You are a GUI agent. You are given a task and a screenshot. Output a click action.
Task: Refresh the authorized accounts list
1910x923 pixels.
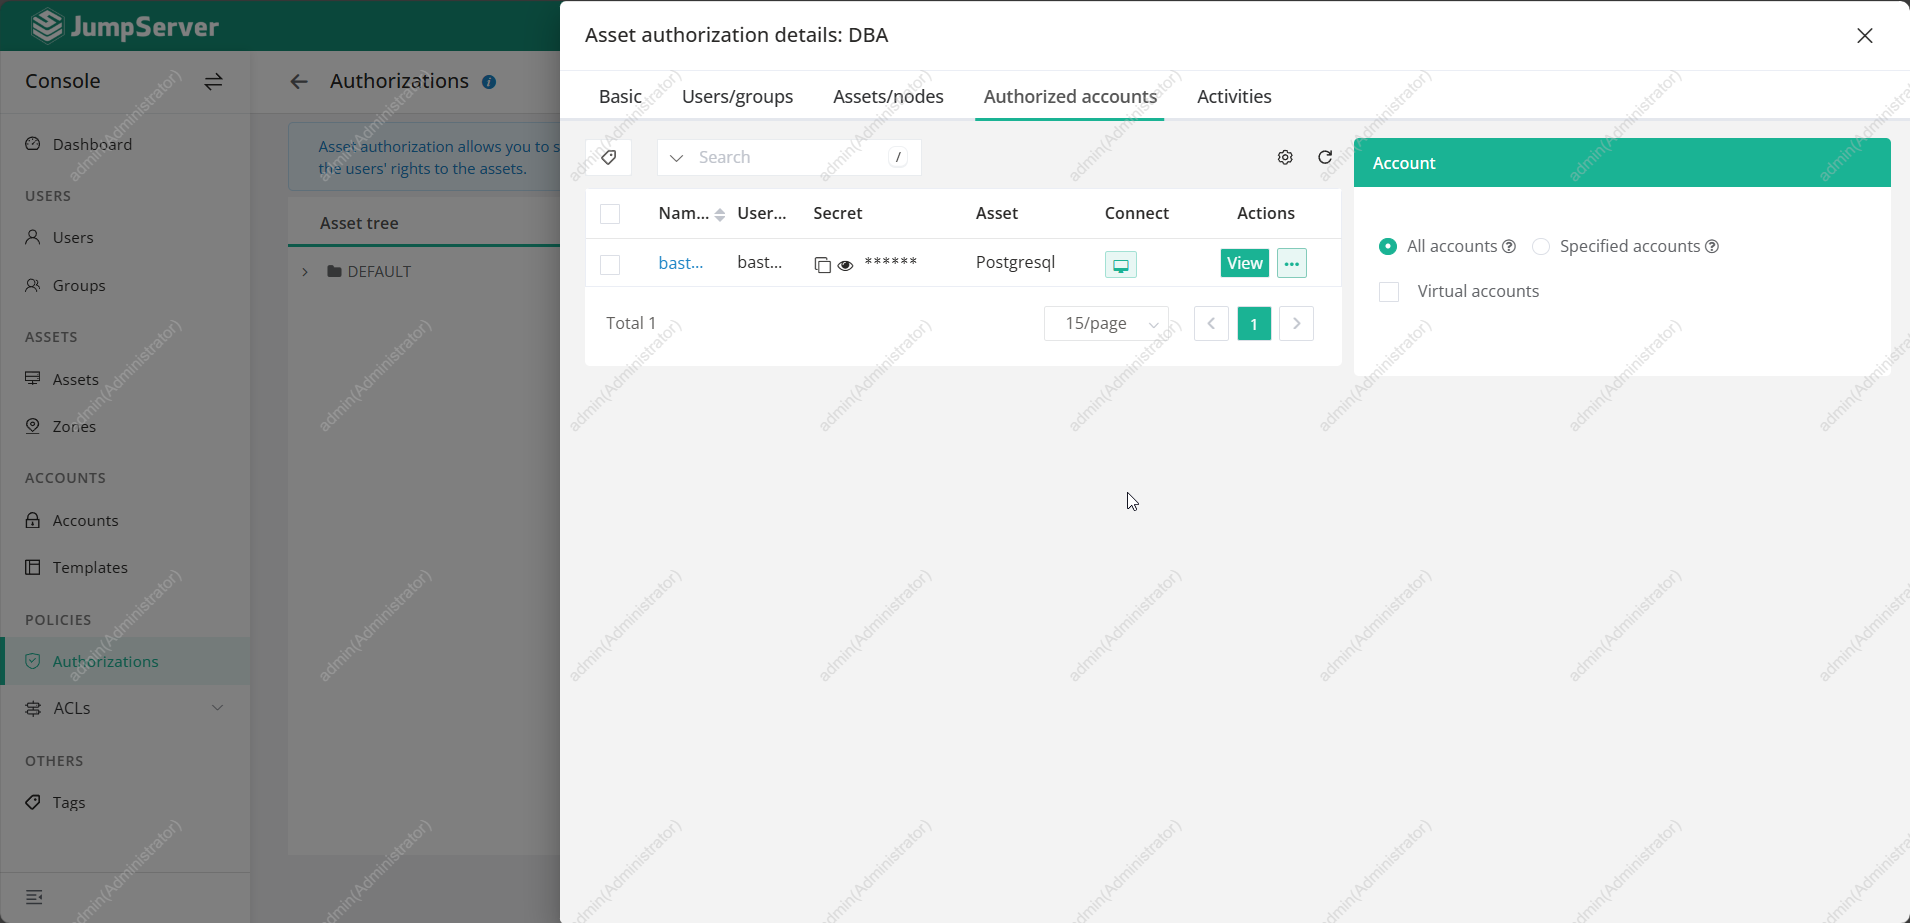tap(1325, 157)
